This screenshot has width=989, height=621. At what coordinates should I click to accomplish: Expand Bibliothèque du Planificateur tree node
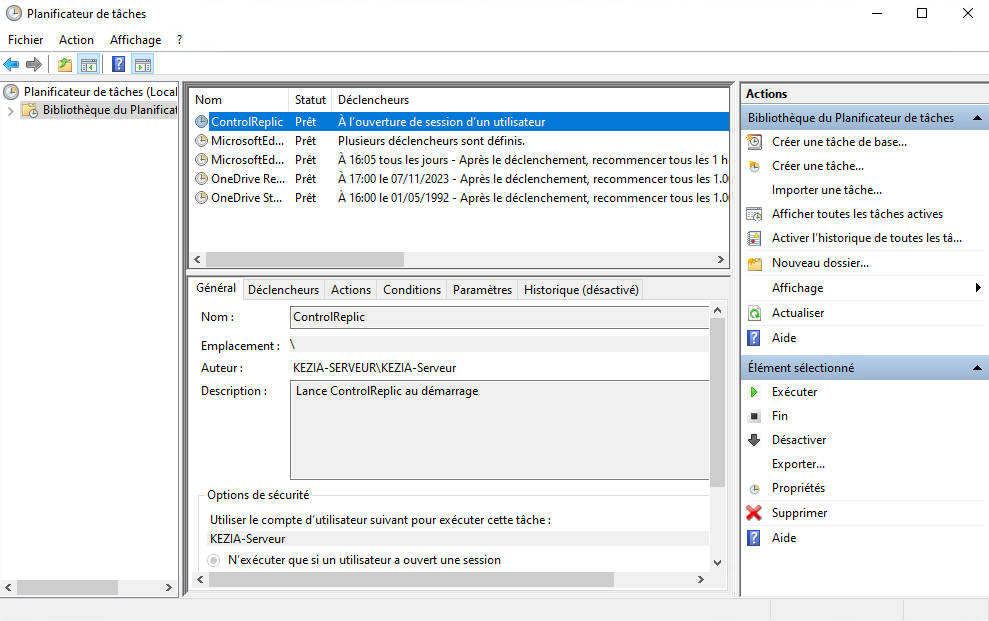pos(11,110)
